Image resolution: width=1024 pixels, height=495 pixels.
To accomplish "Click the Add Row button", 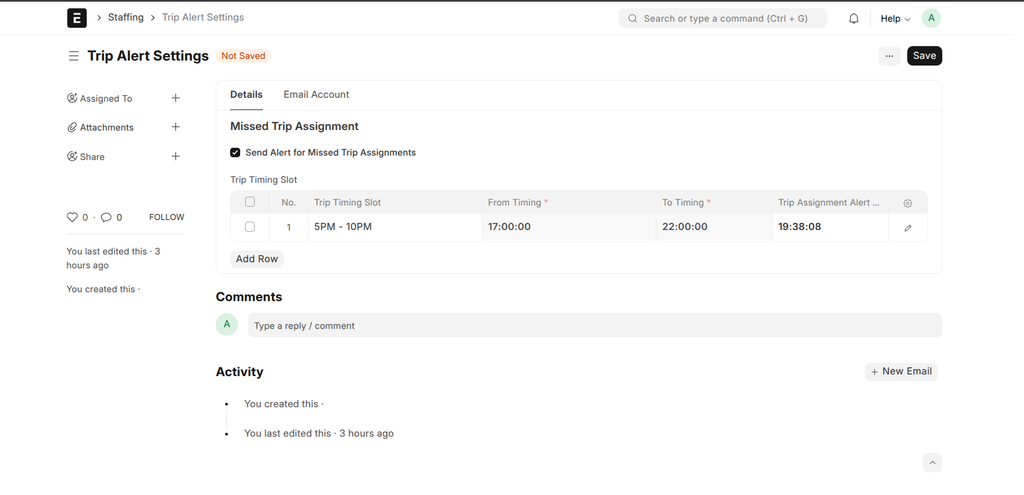I will tap(257, 259).
